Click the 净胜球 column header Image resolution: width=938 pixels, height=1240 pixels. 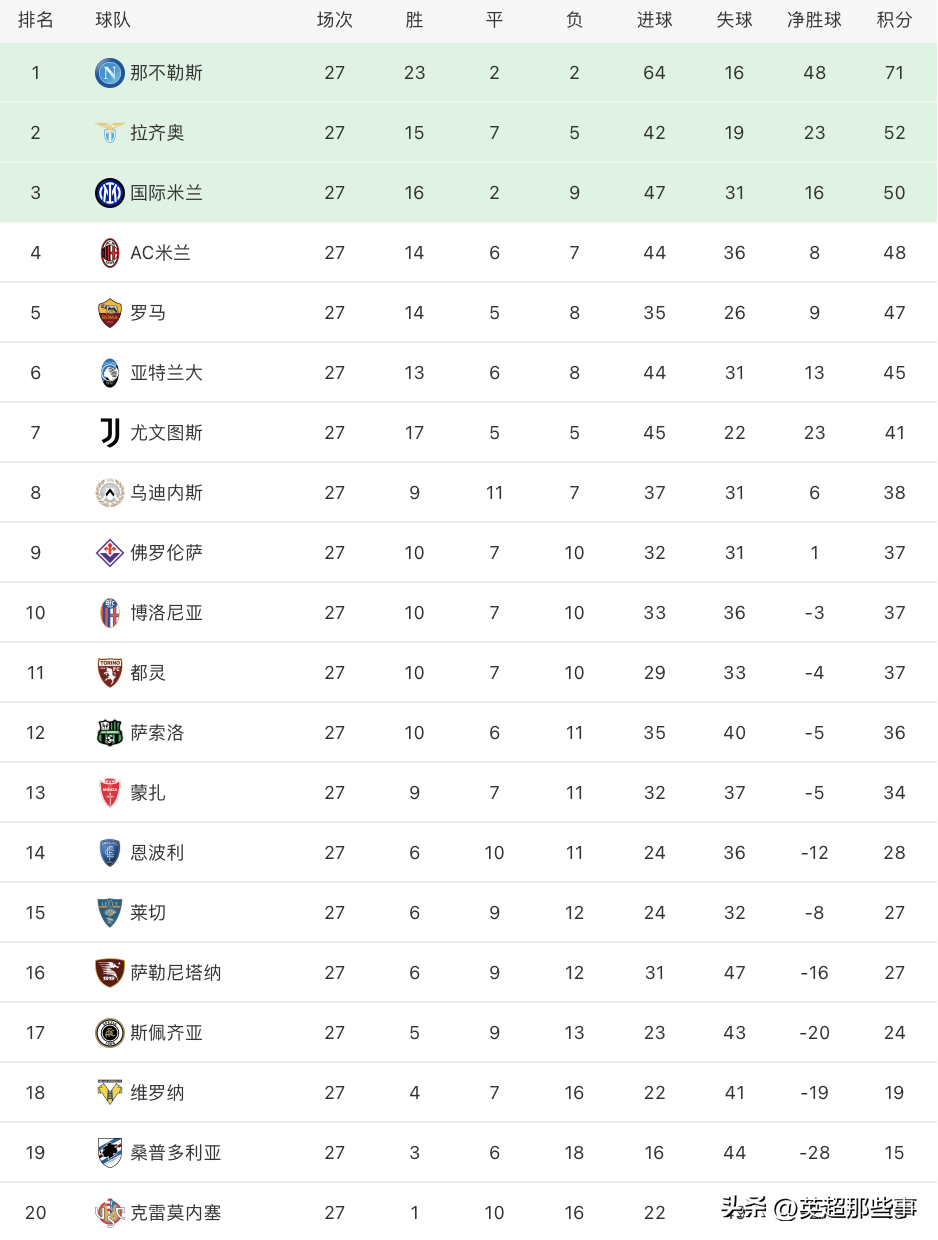814,20
